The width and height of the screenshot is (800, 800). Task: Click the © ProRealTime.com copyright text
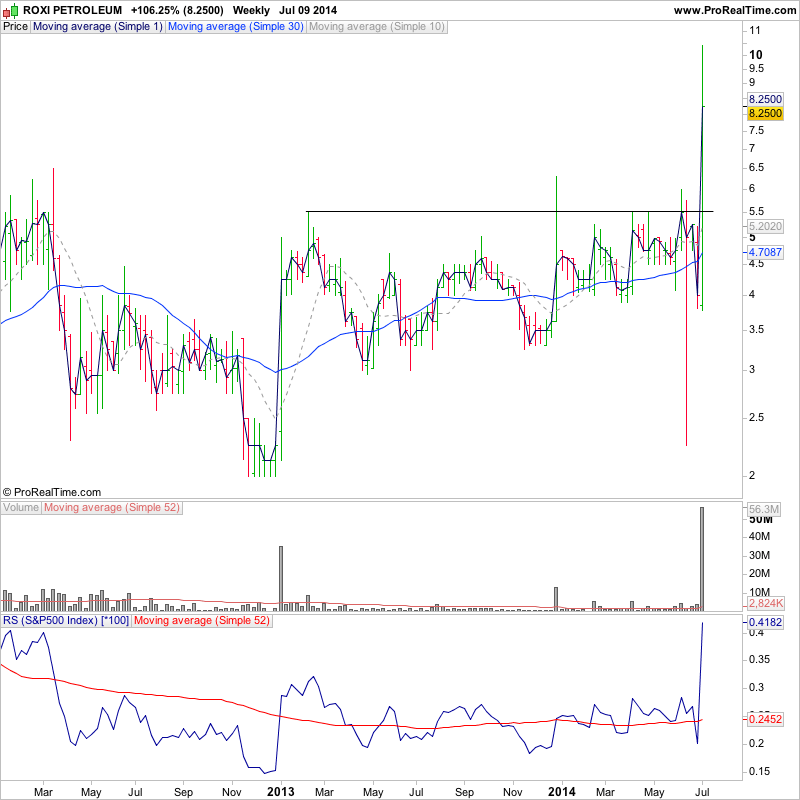52,492
